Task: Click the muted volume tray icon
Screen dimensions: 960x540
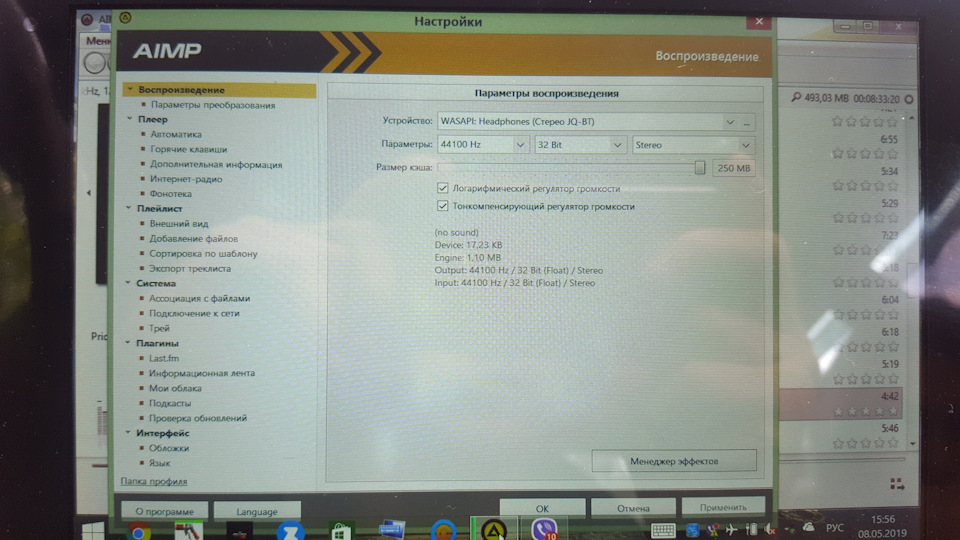Action: [770, 529]
